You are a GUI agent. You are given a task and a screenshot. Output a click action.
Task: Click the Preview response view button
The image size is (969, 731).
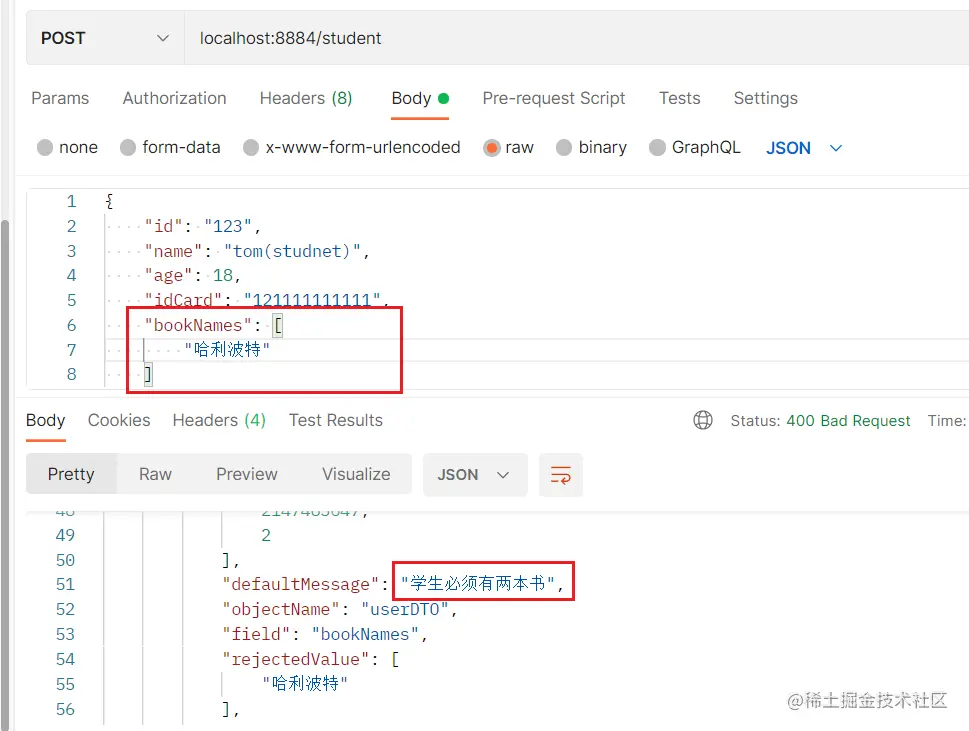247,474
